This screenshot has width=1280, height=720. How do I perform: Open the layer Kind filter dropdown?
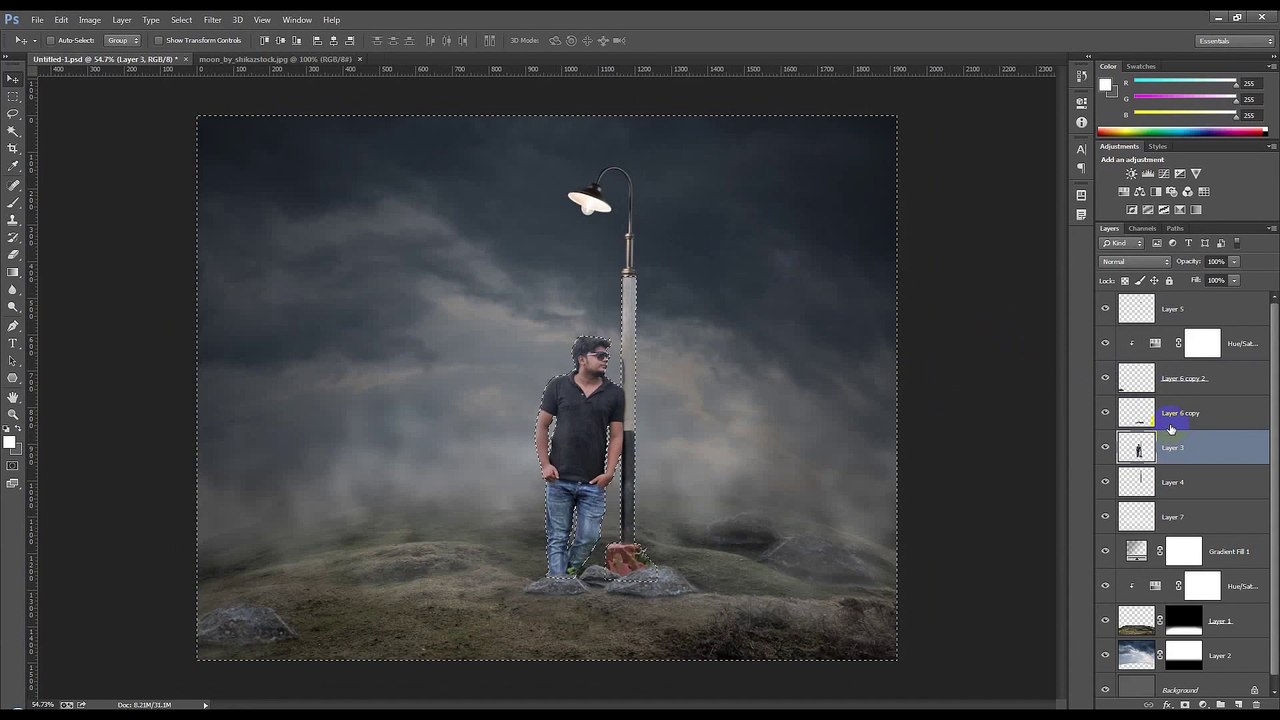click(1121, 243)
